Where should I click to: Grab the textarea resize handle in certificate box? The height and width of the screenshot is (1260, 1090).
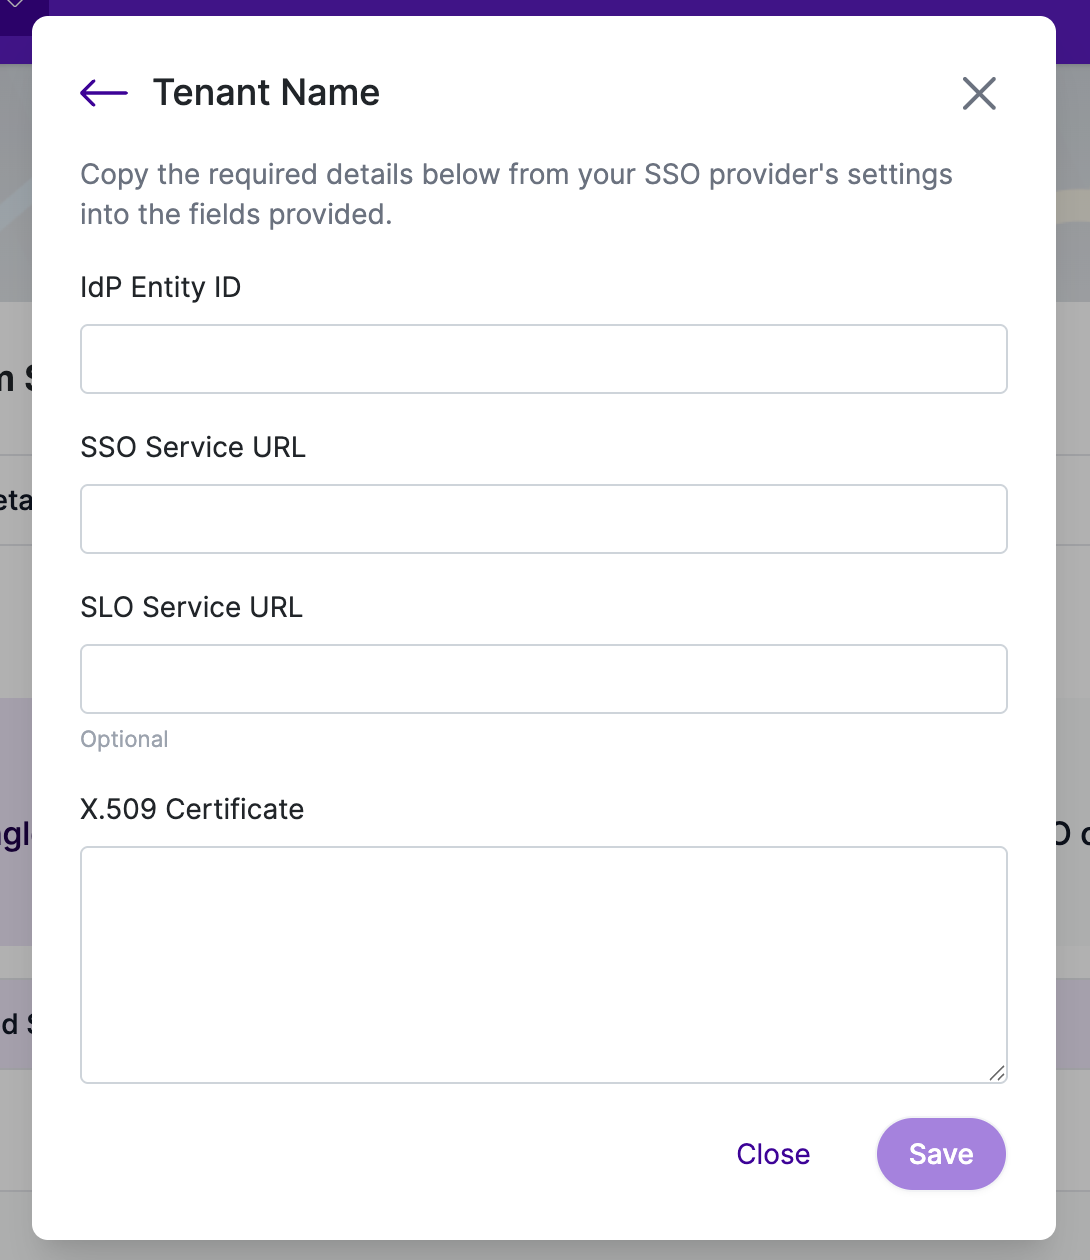pos(997,1073)
